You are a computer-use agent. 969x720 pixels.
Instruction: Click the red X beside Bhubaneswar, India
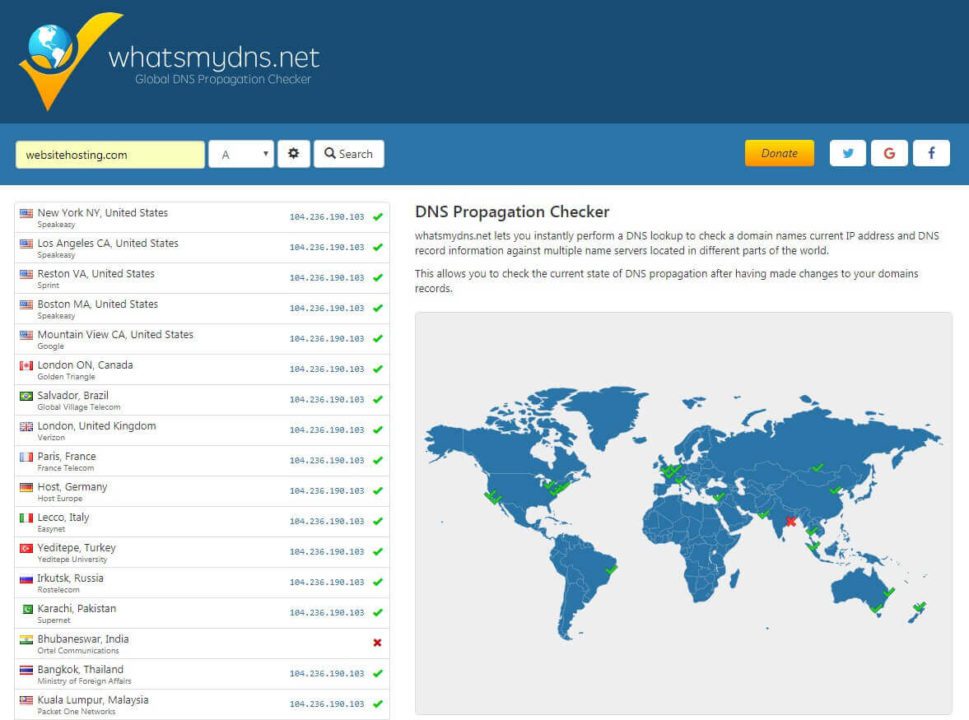[x=377, y=642]
